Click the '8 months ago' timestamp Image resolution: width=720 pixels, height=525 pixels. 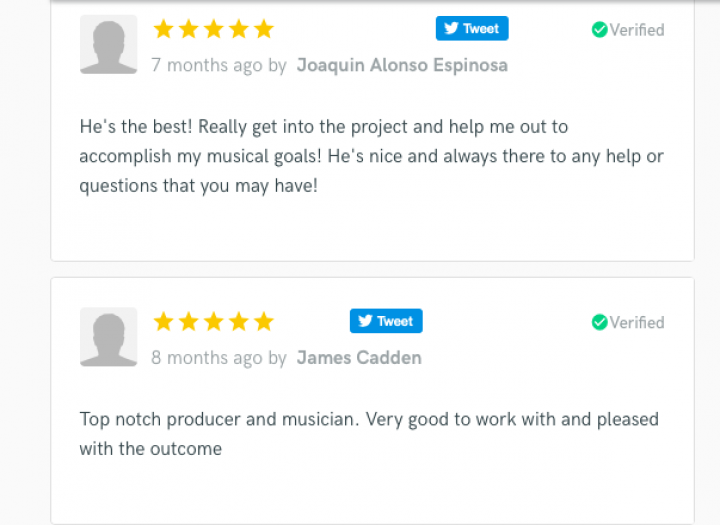click(207, 358)
